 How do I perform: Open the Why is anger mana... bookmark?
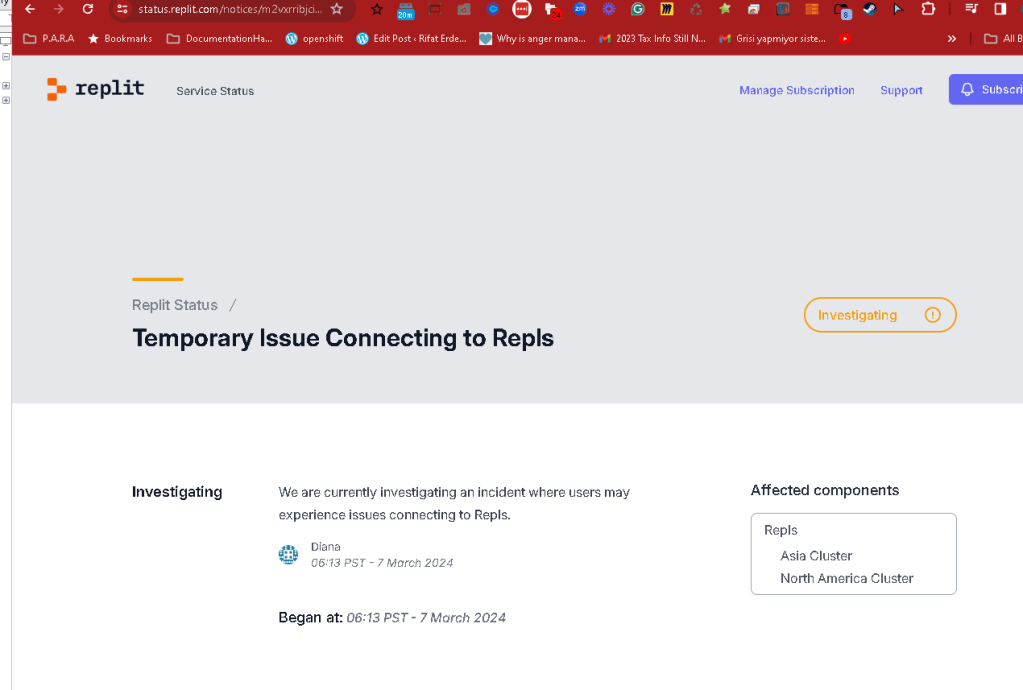(532, 38)
